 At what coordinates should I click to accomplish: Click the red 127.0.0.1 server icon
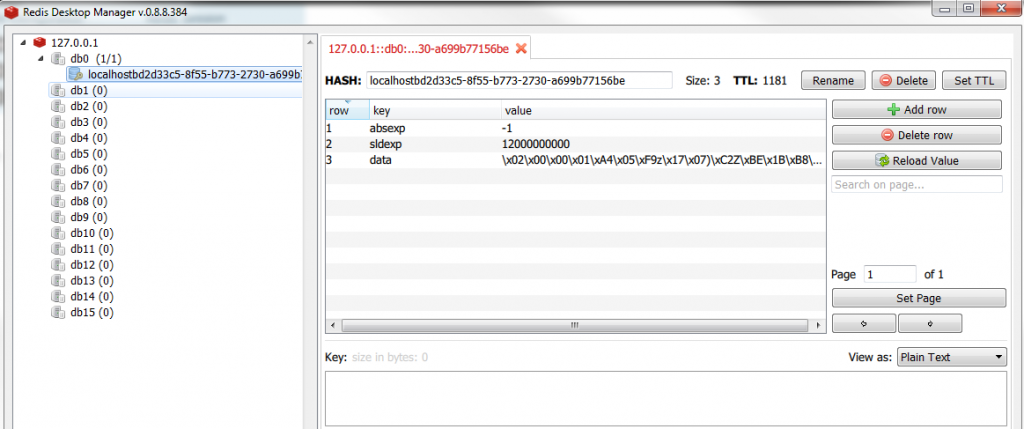pyautogui.click(x=40, y=42)
